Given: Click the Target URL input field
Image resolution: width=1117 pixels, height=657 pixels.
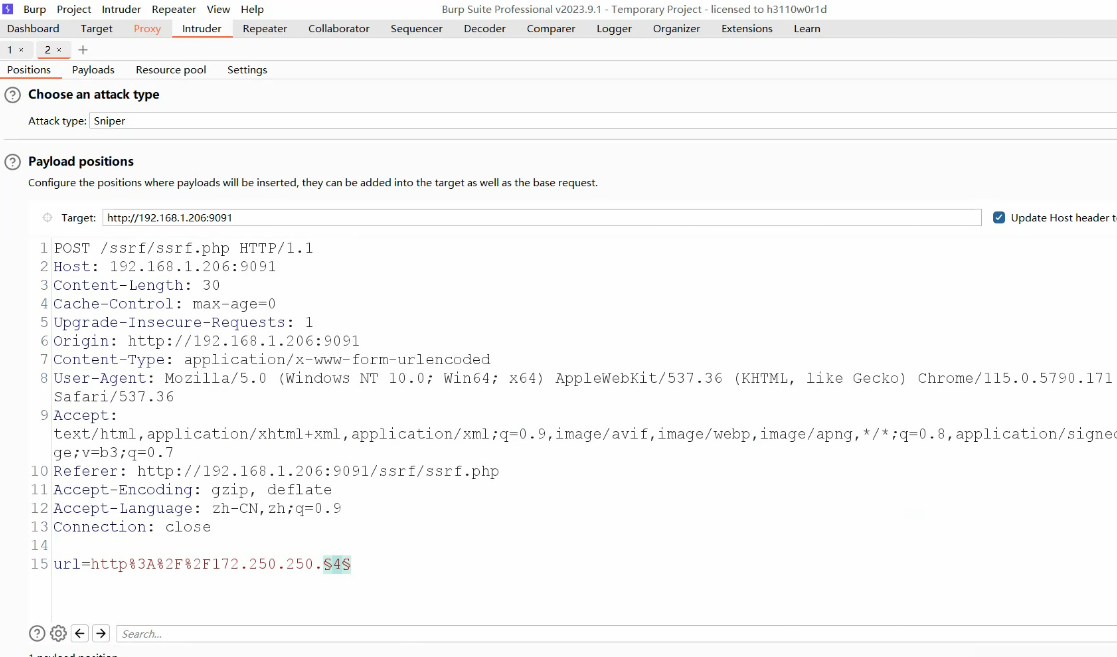Looking at the screenshot, I should tap(540, 218).
